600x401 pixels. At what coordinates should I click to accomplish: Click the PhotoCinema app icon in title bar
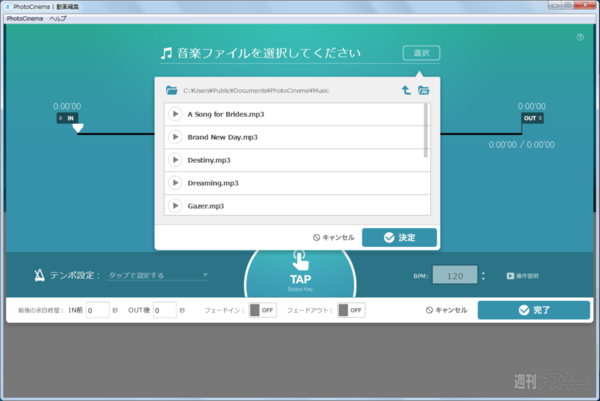(x=7, y=7)
